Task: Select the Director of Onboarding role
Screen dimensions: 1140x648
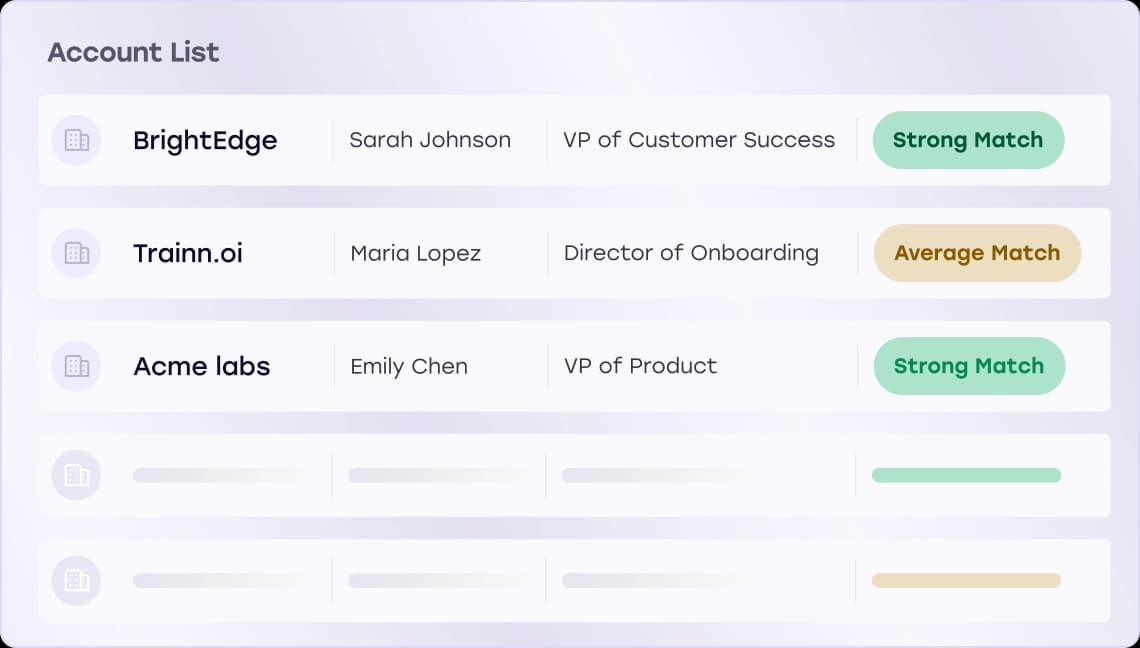Action: click(x=689, y=253)
